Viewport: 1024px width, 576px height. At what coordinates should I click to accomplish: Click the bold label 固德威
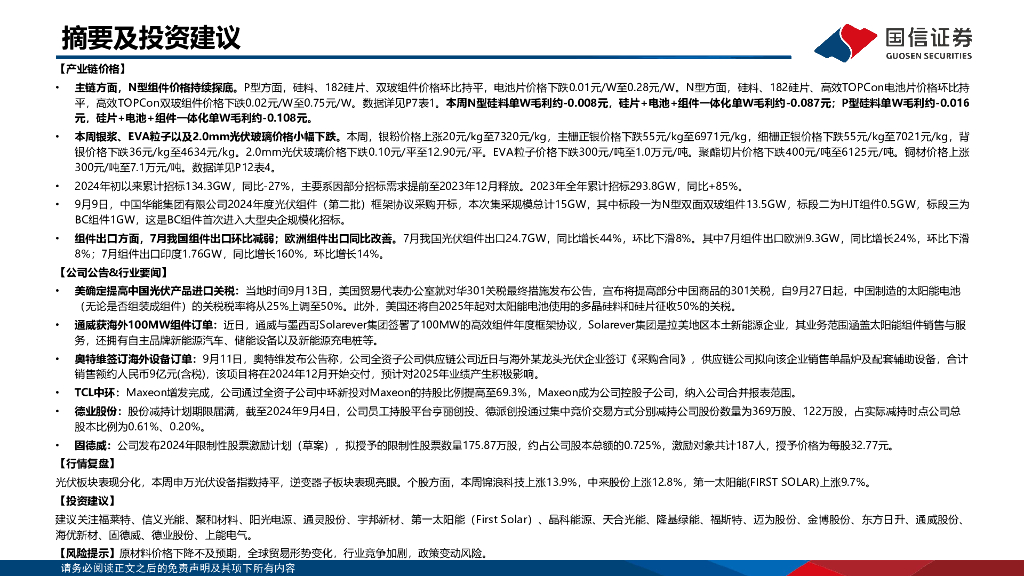[90, 445]
